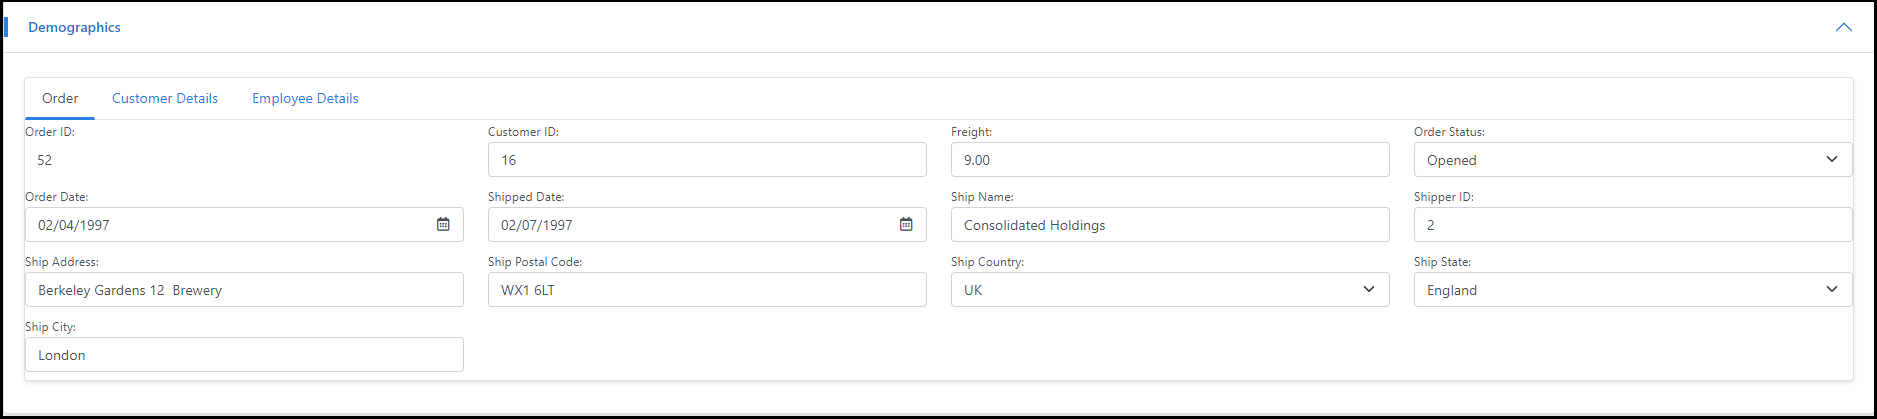Click the Ship Postal Code field
The width and height of the screenshot is (1877, 419).
coord(706,290)
